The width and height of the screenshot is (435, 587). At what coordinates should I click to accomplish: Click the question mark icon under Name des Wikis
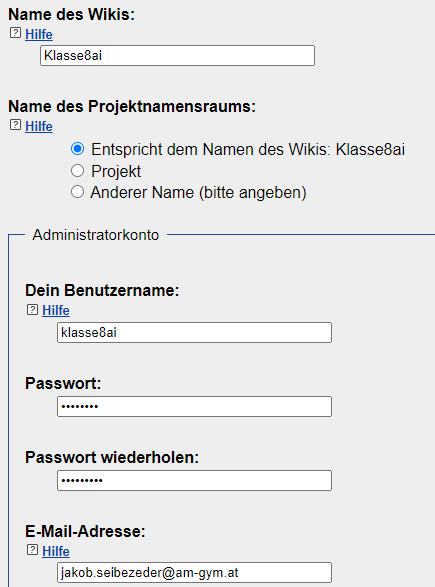coord(15,33)
